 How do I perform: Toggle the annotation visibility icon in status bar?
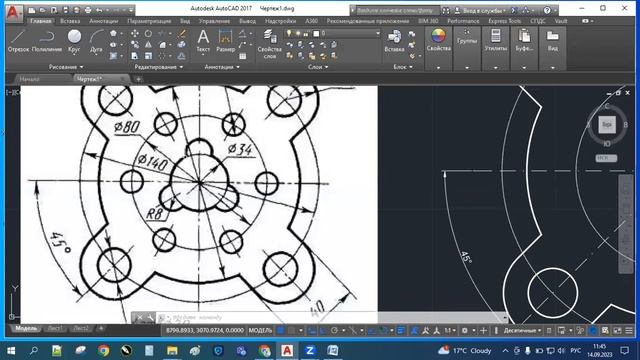click(414, 330)
